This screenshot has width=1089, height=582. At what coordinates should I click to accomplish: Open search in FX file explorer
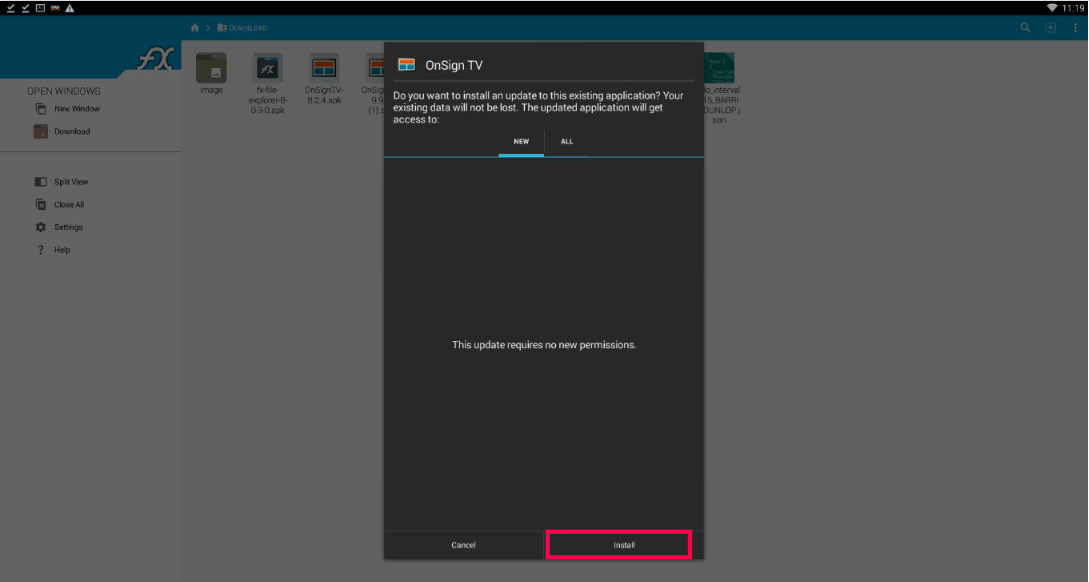pos(1025,28)
